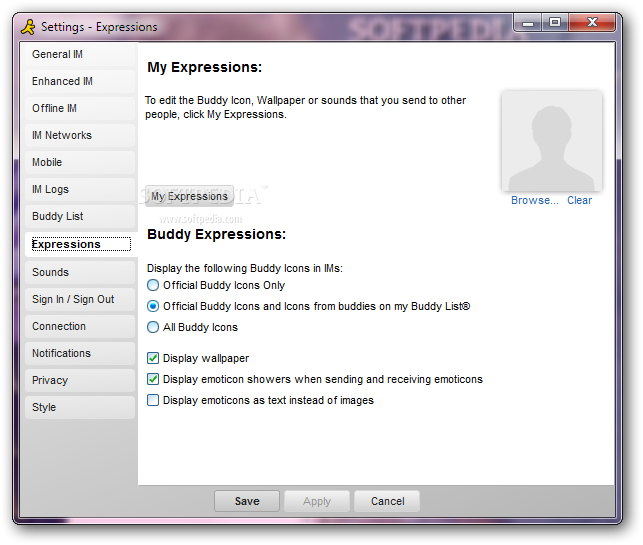Image resolution: width=643 pixels, height=545 pixels.
Task: Switch to Buddy List settings
Action: (x=80, y=217)
